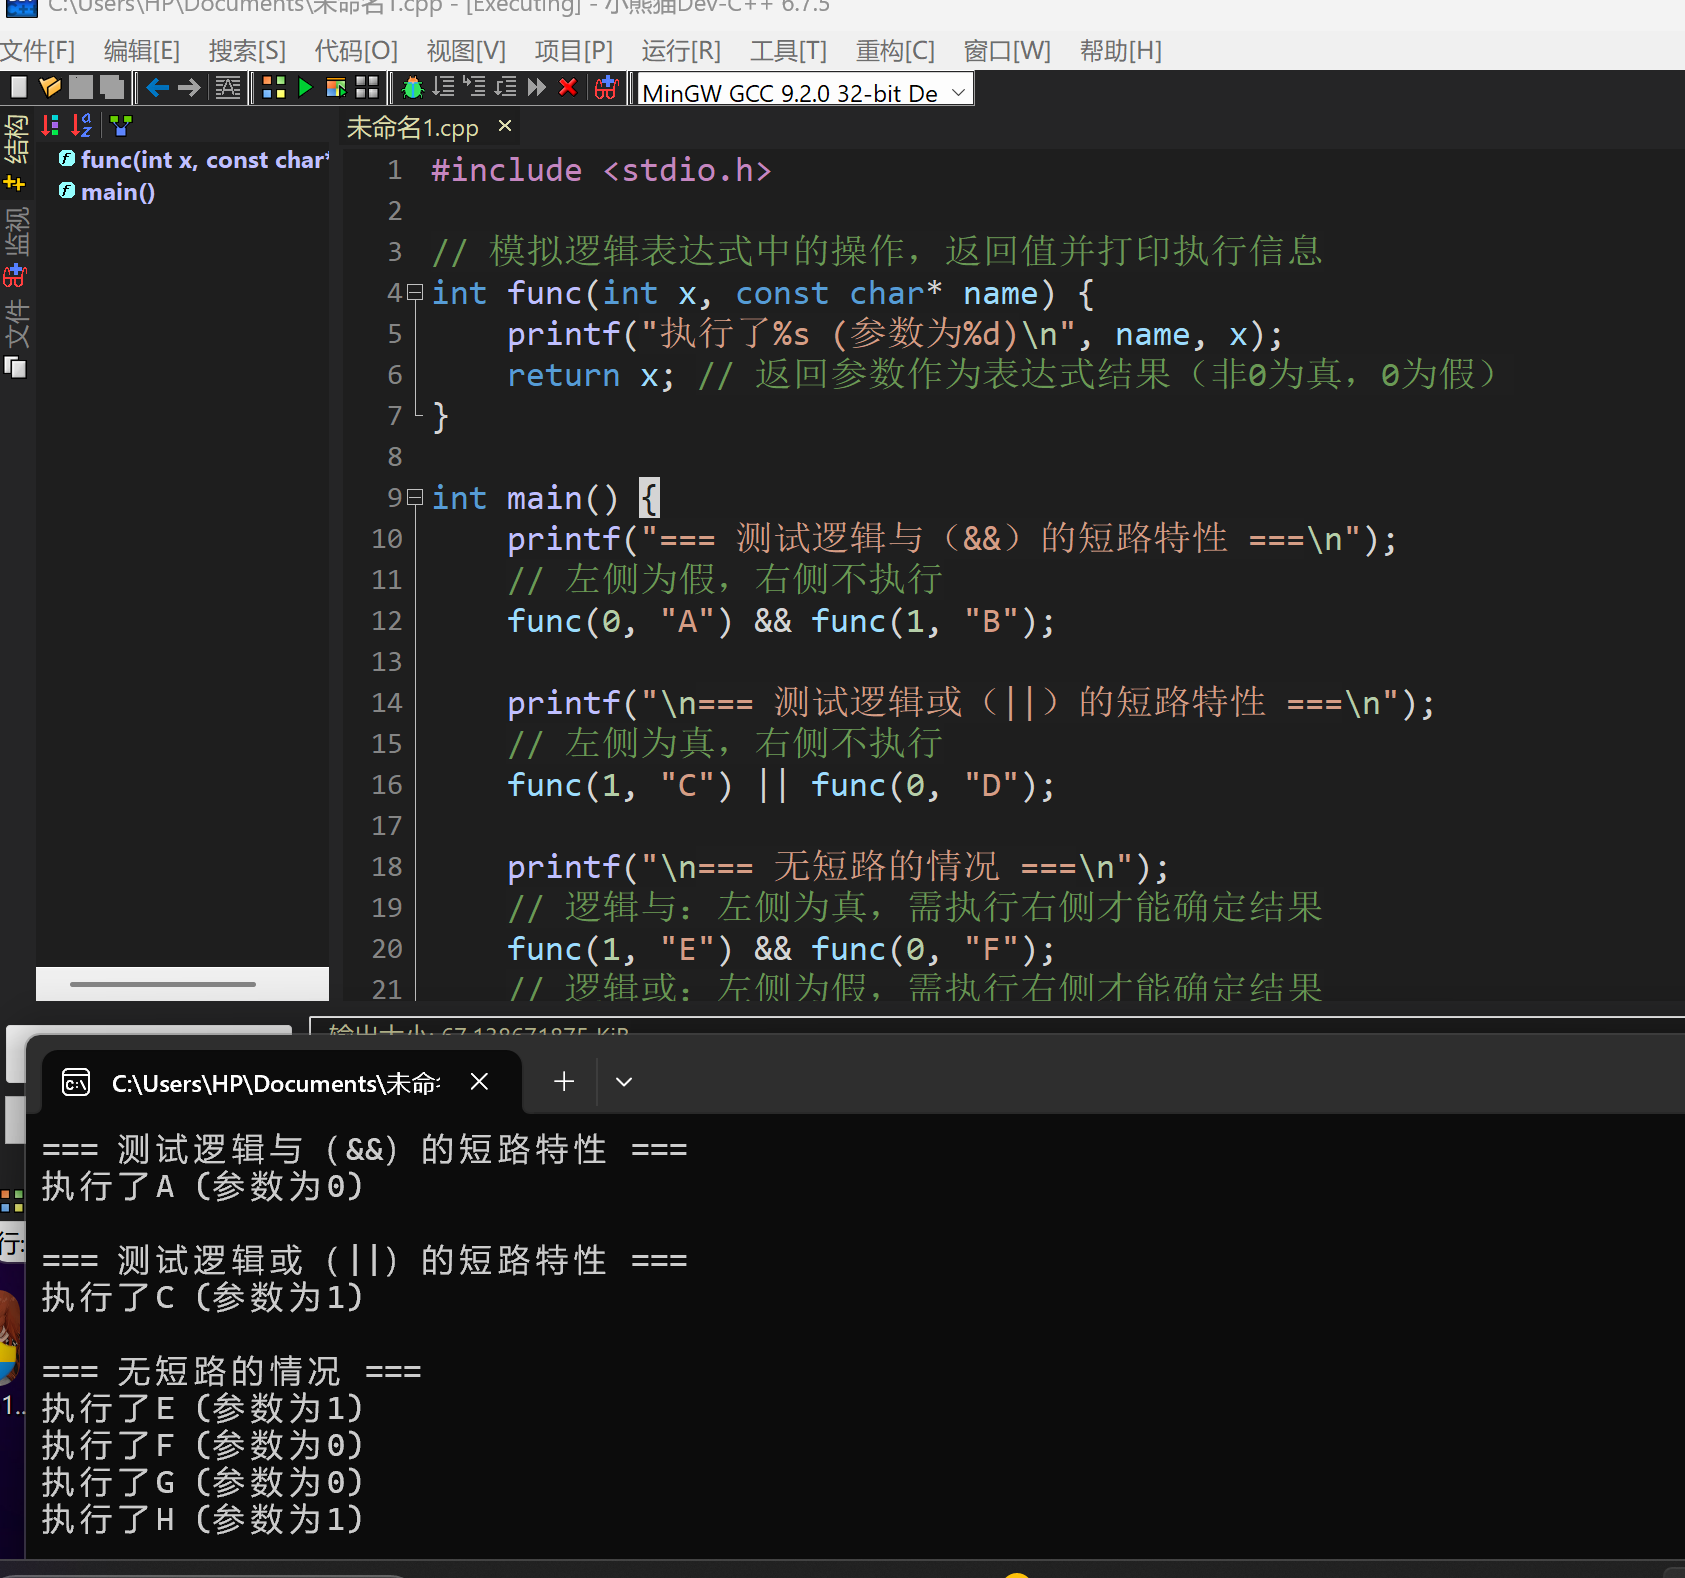Create a new file with the New icon
Screen dimensions: 1685x1578
(18, 88)
